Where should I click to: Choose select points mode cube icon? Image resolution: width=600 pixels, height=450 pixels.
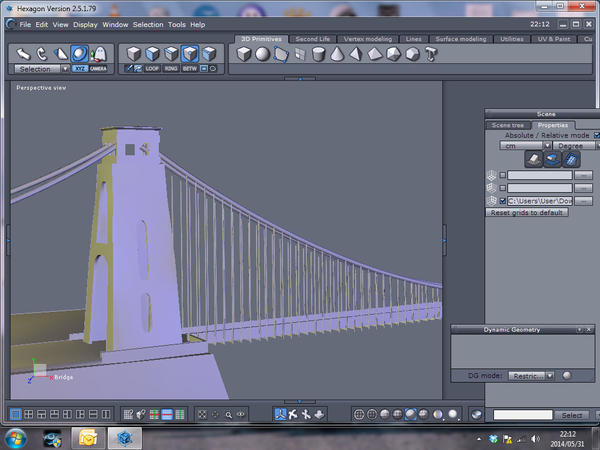(190, 54)
